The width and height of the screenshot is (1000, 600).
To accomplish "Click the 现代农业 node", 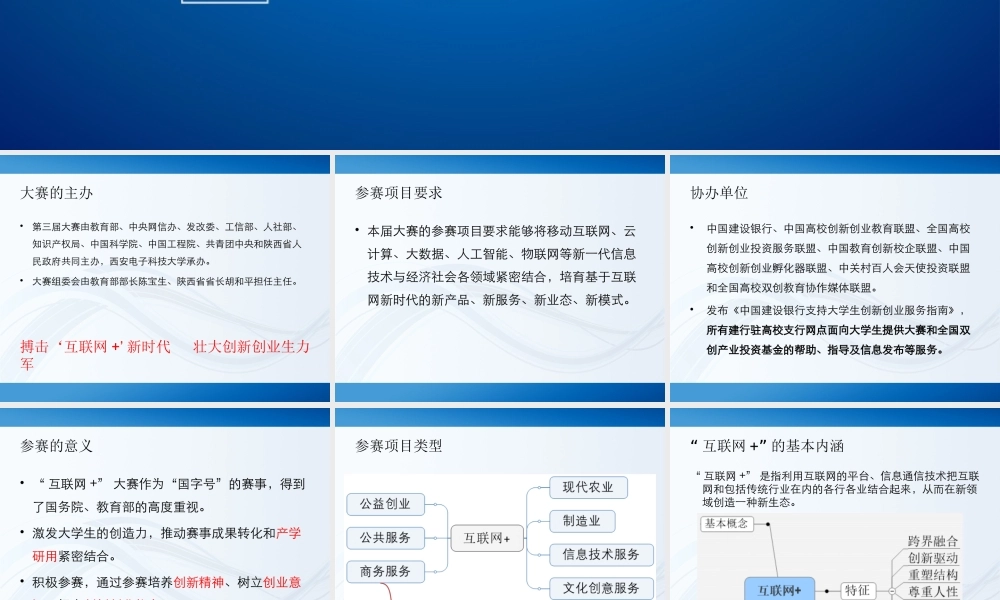I will (x=588, y=487).
